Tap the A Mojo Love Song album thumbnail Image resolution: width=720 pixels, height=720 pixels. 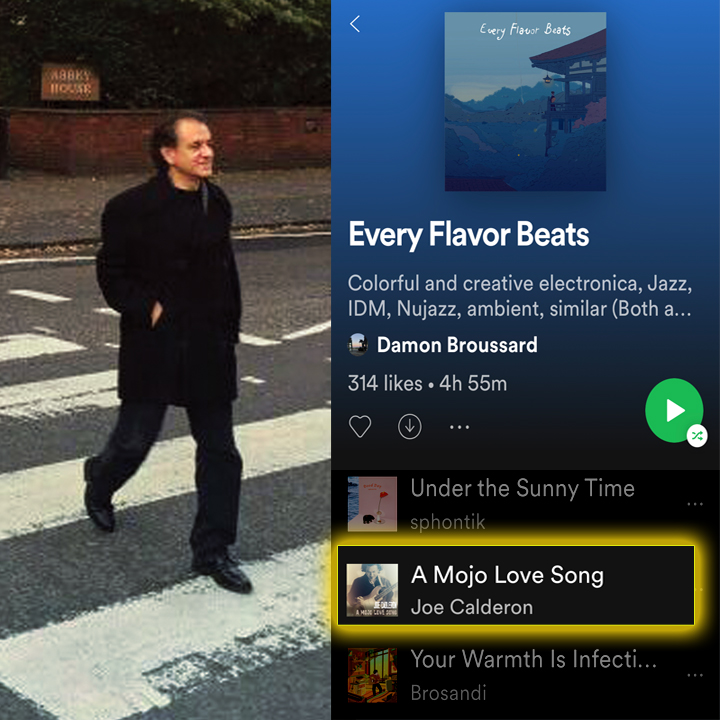coord(372,590)
